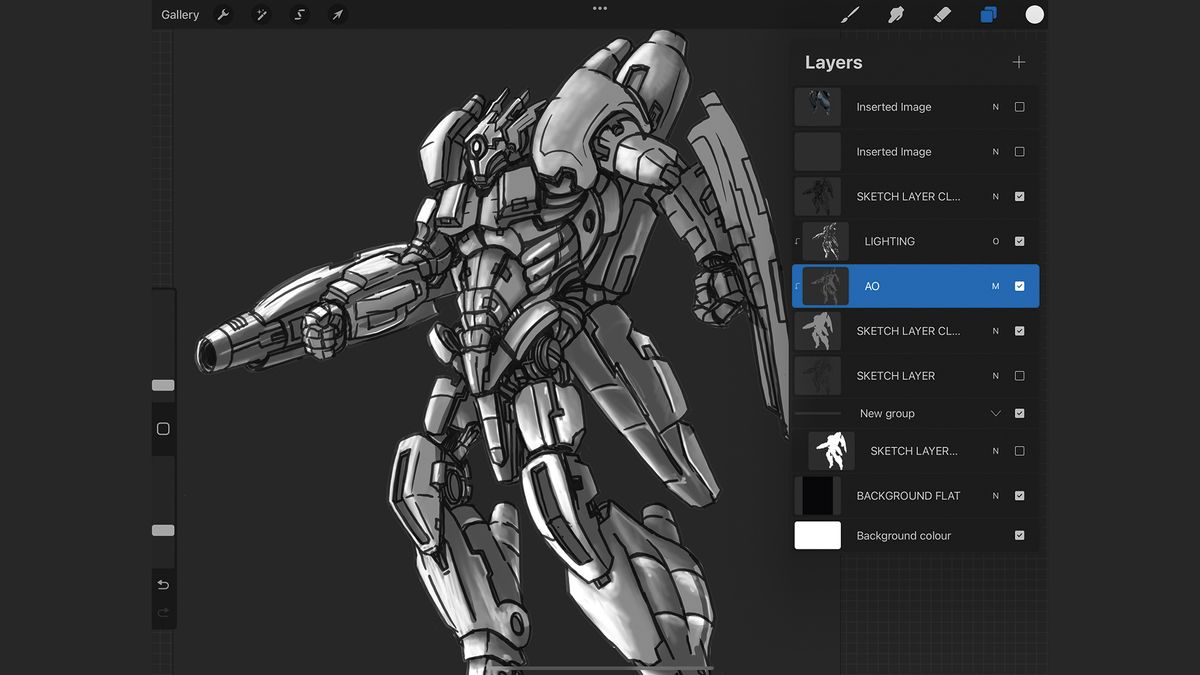This screenshot has height=675, width=1200.
Task: Hide the LIGHTING layer
Action: [x=1020, y=241]
